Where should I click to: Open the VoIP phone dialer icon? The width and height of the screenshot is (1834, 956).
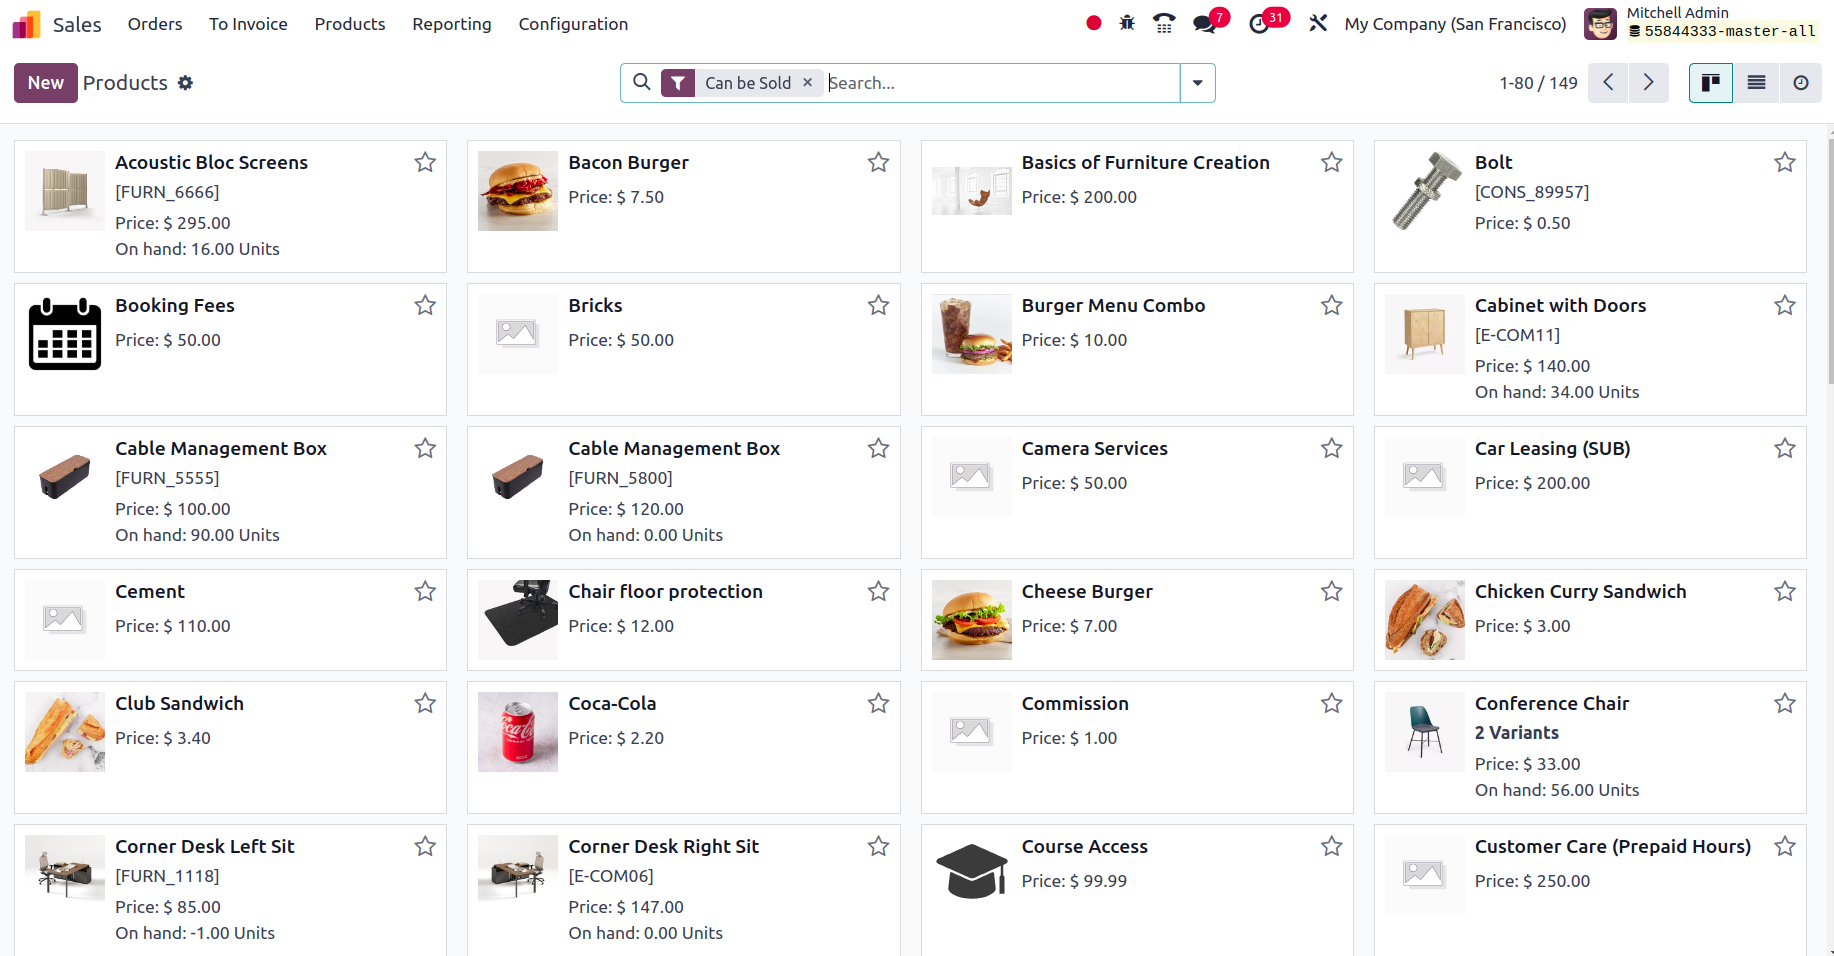click(x=1163, y=23)
